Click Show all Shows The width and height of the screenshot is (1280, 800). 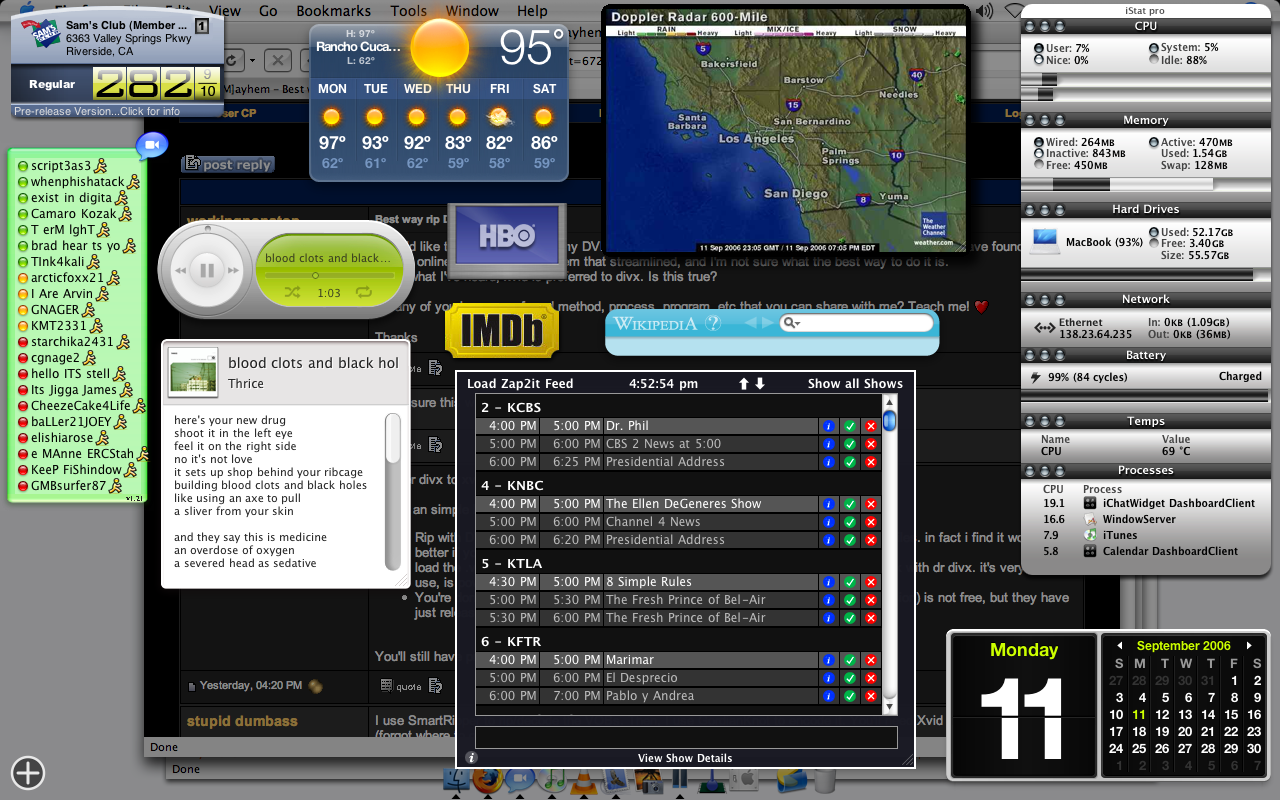coord(855,384)
